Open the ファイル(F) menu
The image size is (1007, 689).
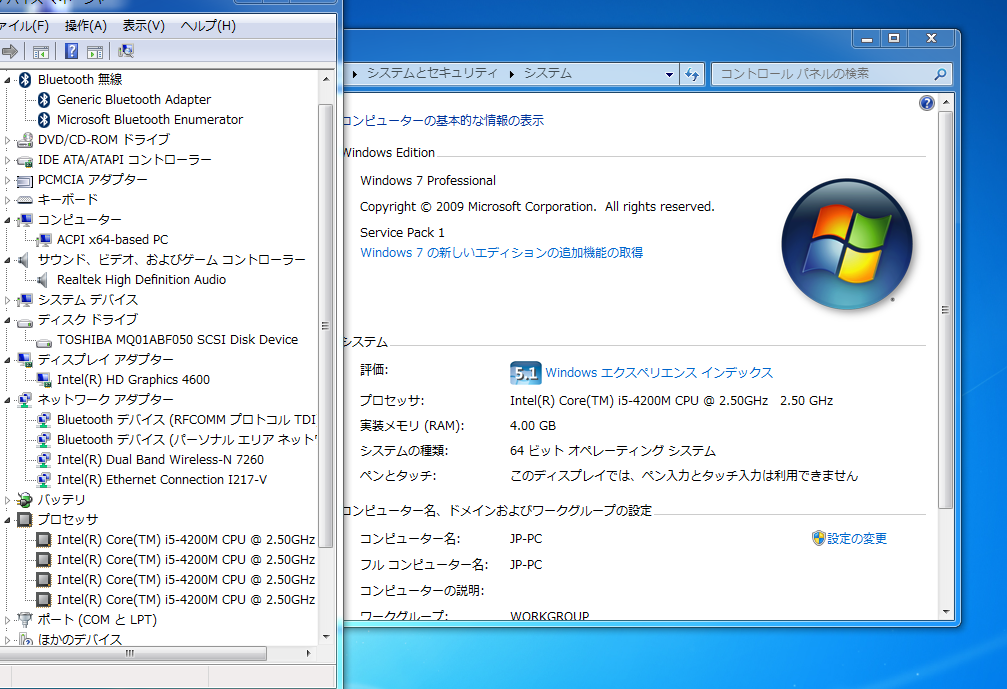23,26
